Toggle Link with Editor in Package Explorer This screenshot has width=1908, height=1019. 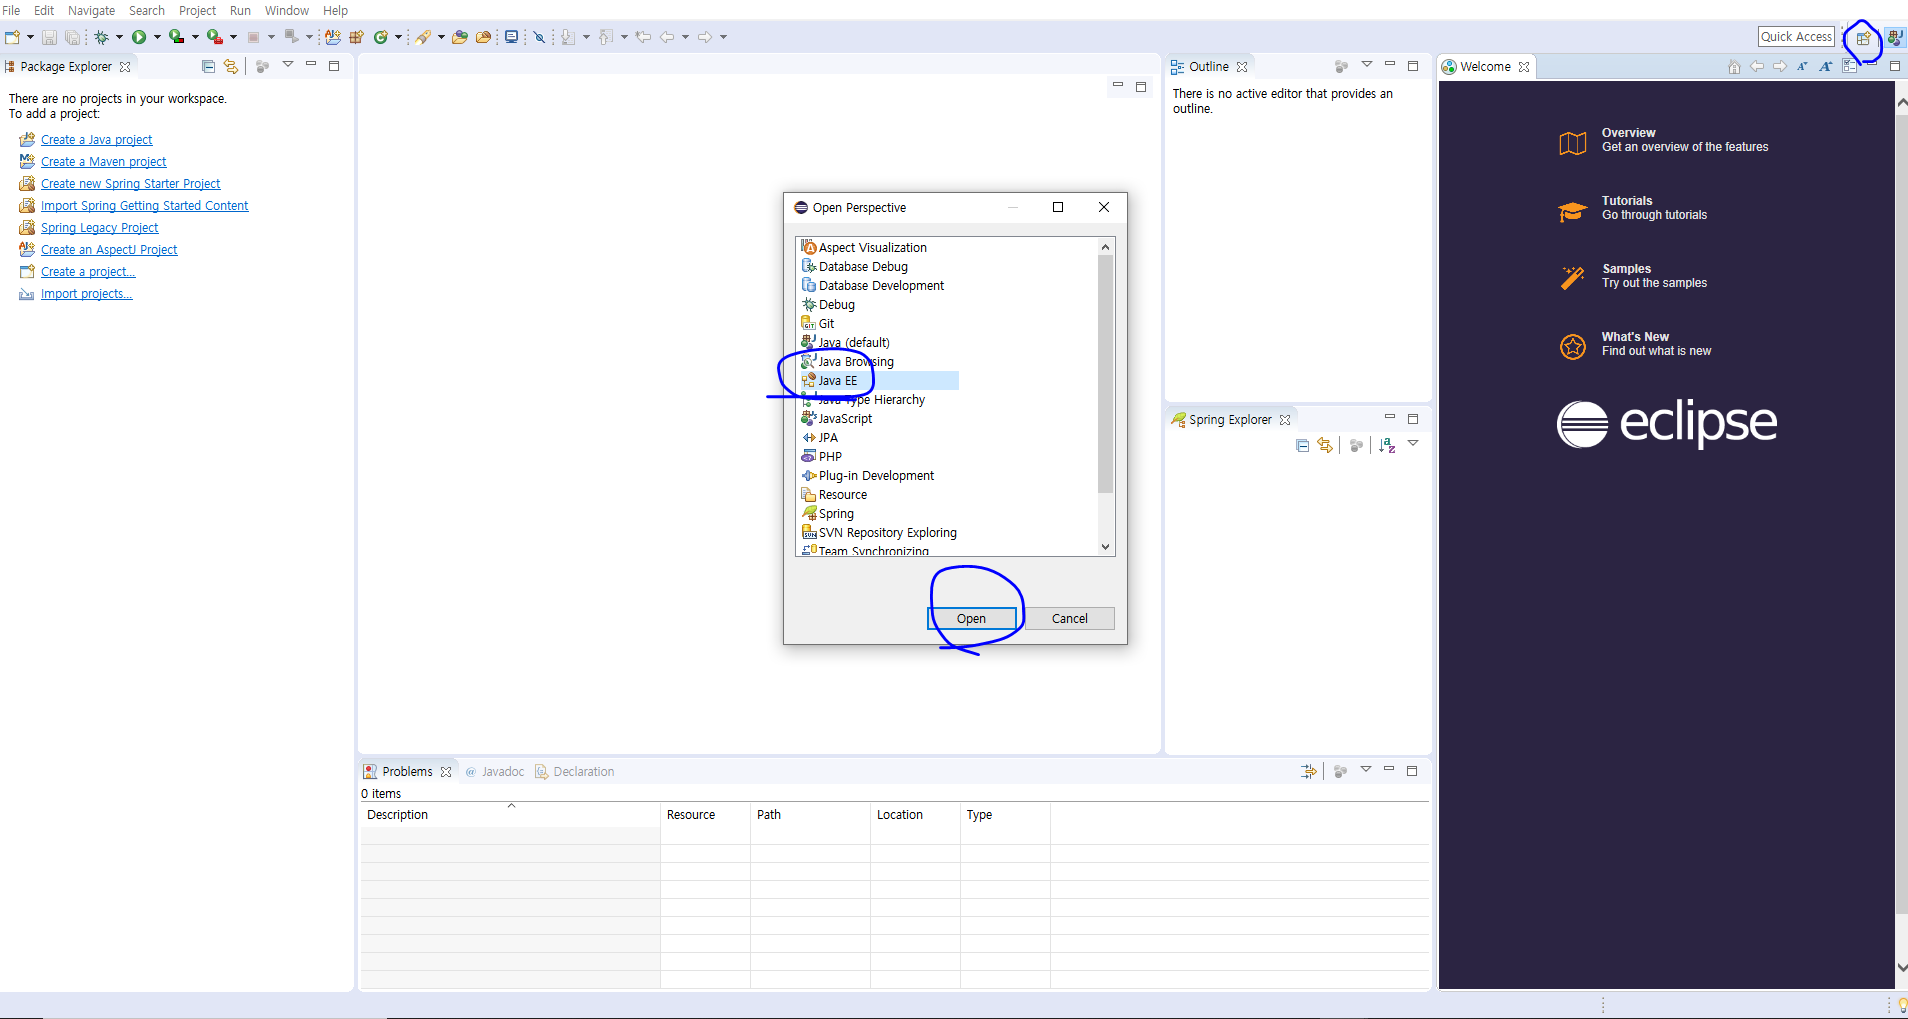point(231,67)
